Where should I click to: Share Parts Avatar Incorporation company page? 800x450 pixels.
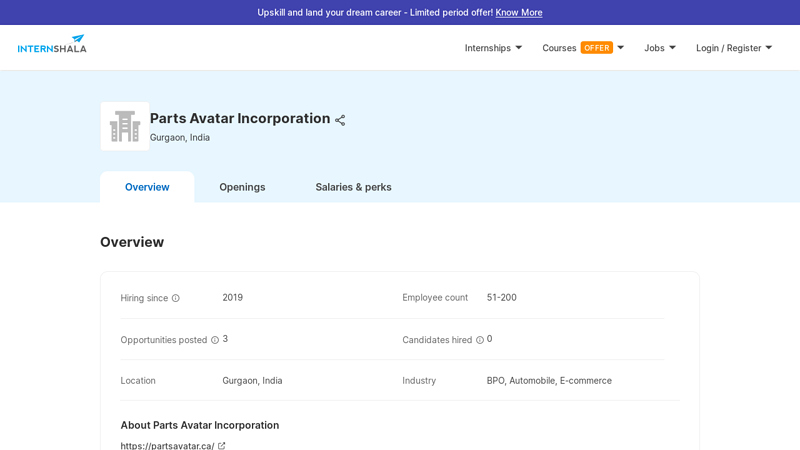point(340,120)
